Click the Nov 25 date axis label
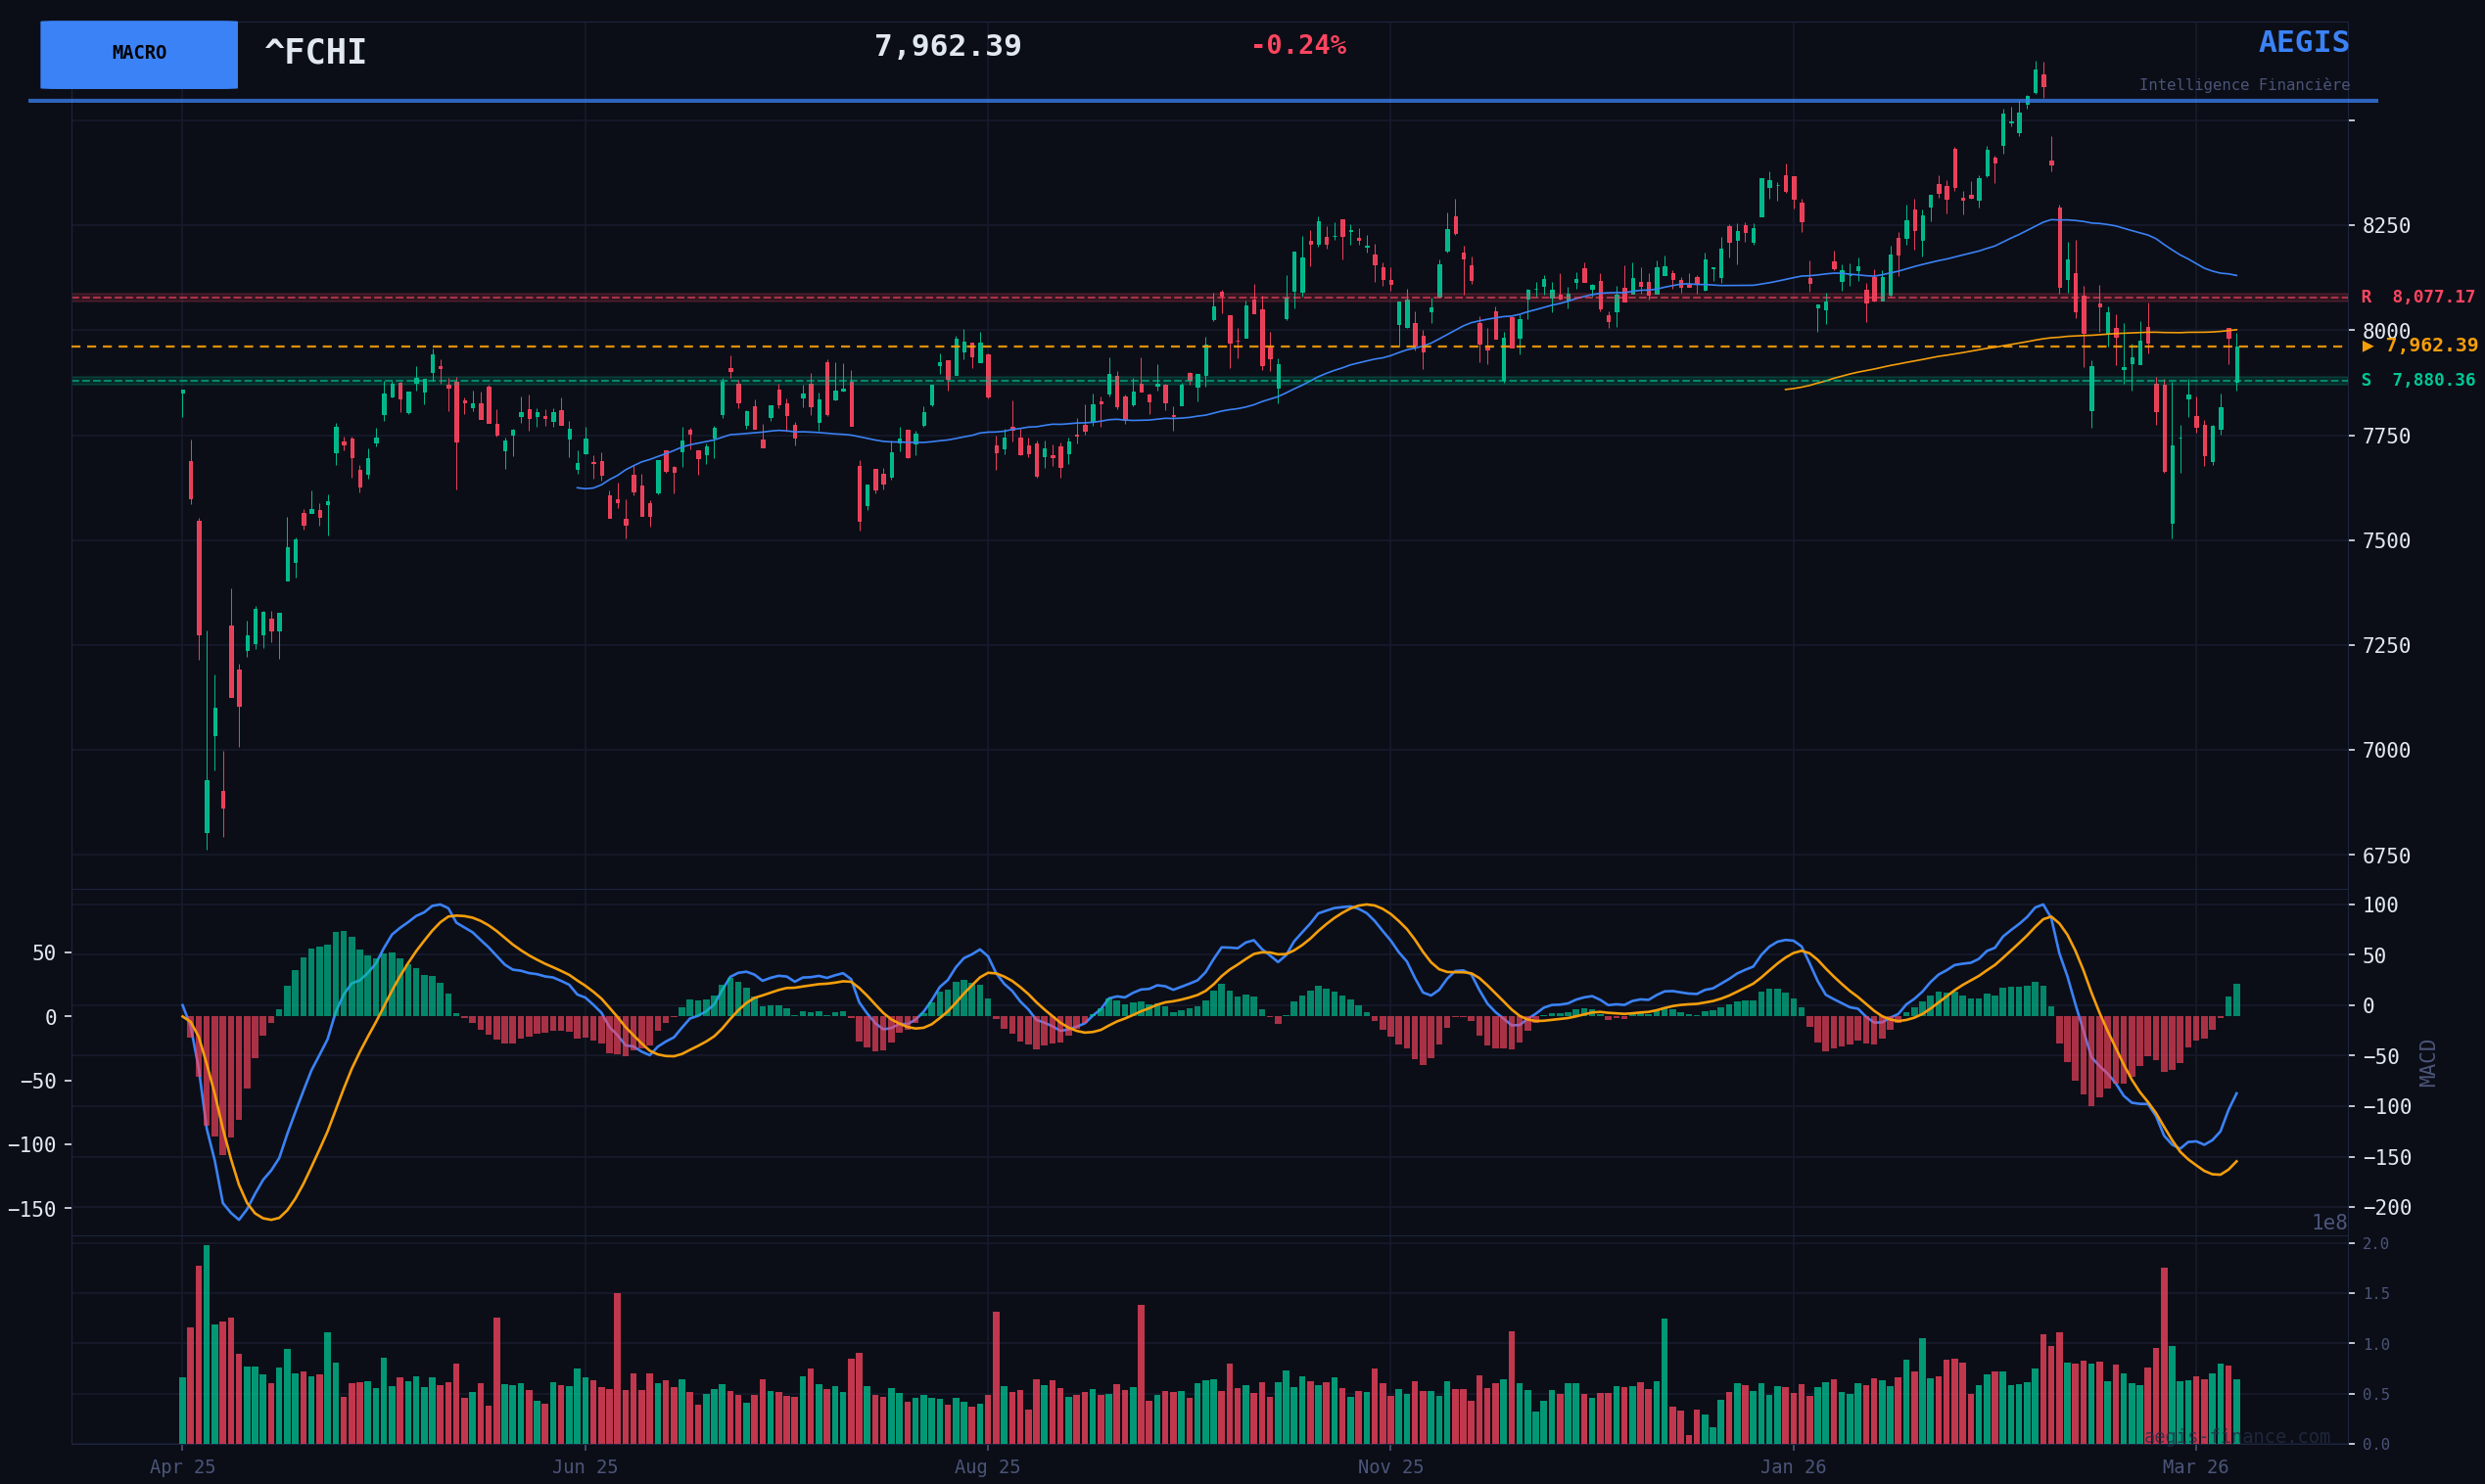The height and width of the screenshot is (1484, 2485). pyautogui.click(x=1390, y=1467)
